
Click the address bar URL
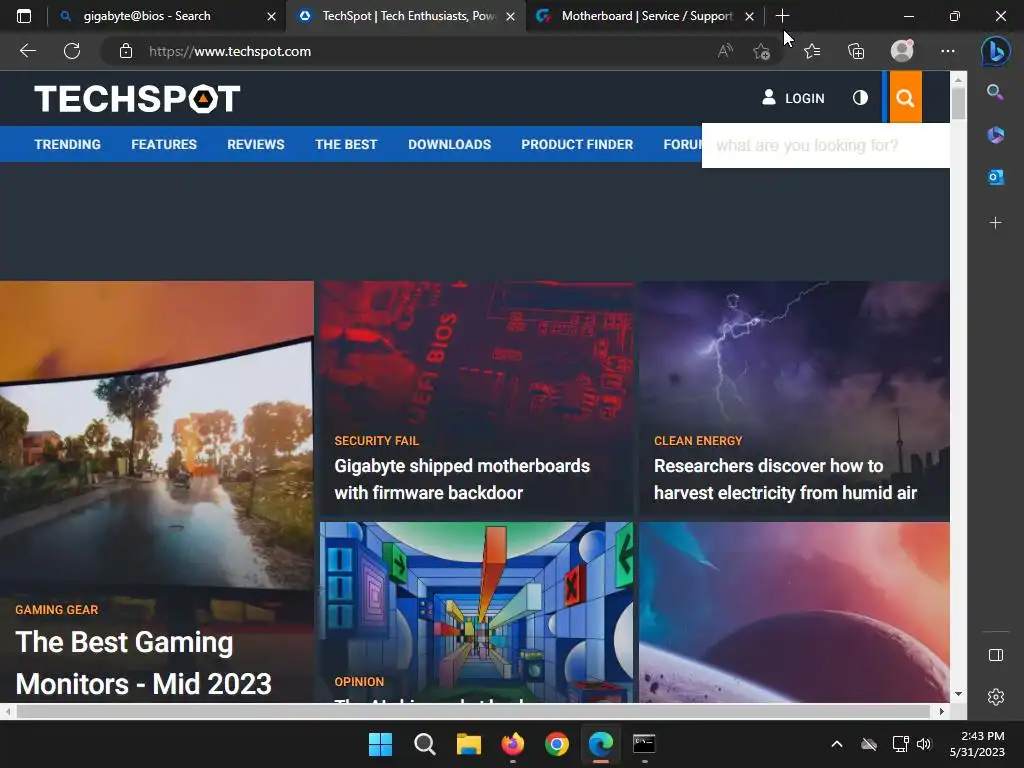click(x=229, y=51)
